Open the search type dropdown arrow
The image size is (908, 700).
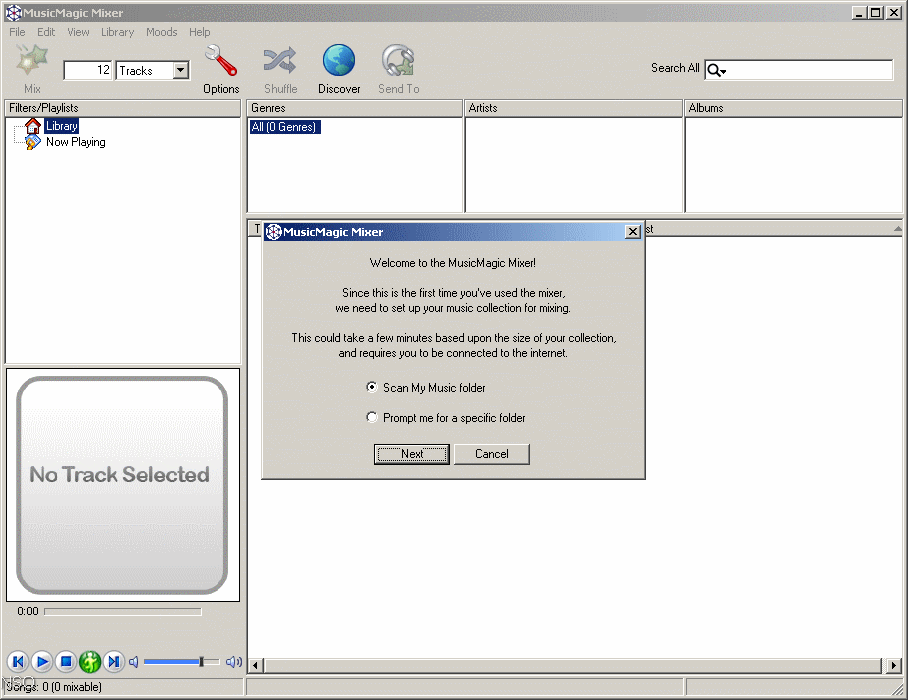point(723,72)
